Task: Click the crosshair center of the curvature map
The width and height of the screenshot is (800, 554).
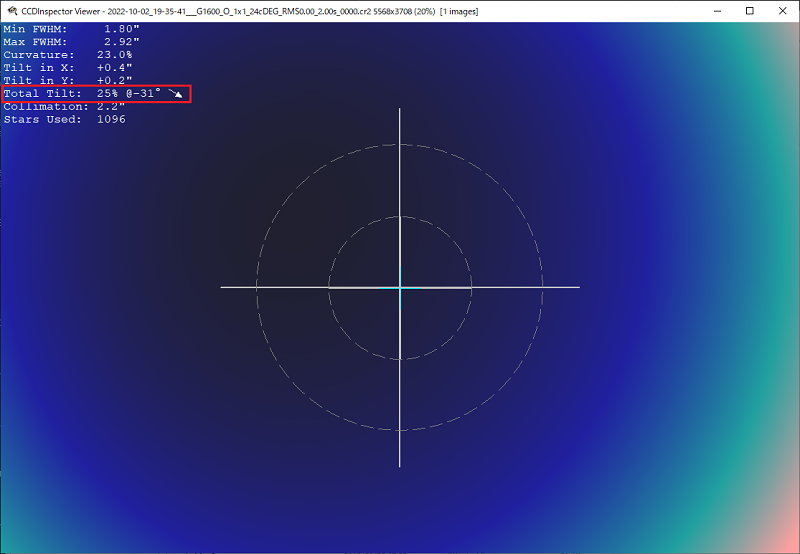Action: (x=400, y=288)
